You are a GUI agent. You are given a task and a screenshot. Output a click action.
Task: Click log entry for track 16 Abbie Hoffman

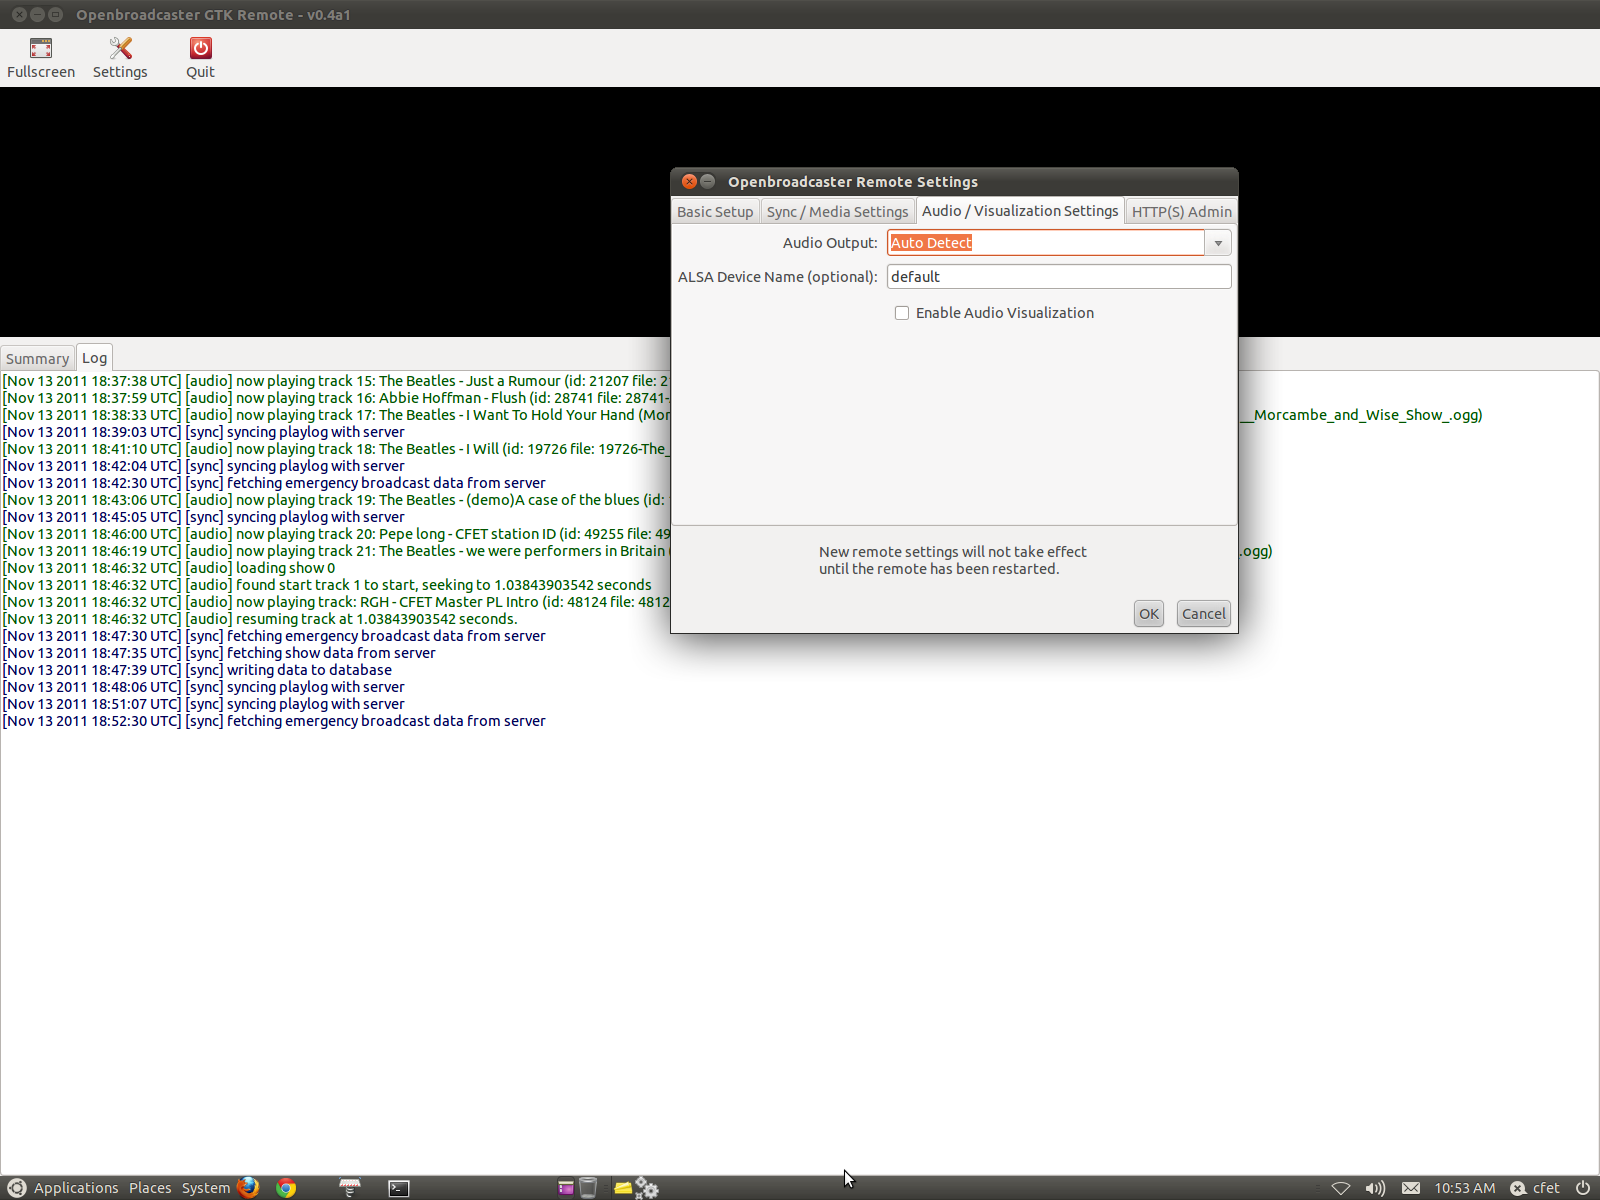coord(336,398)
